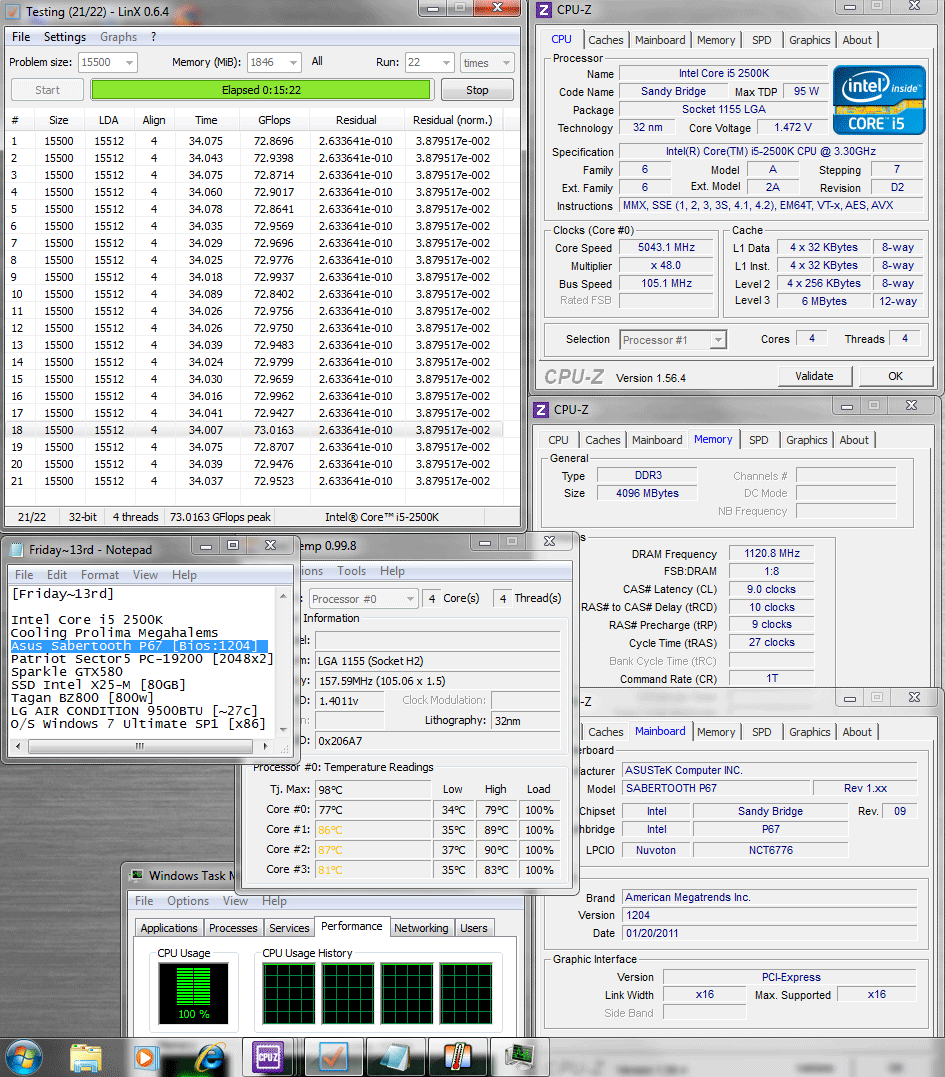The height and width of the screenshot is (1077, 945).
Task: Click the All memory button in LinX
Action: (x=317, y=61)
